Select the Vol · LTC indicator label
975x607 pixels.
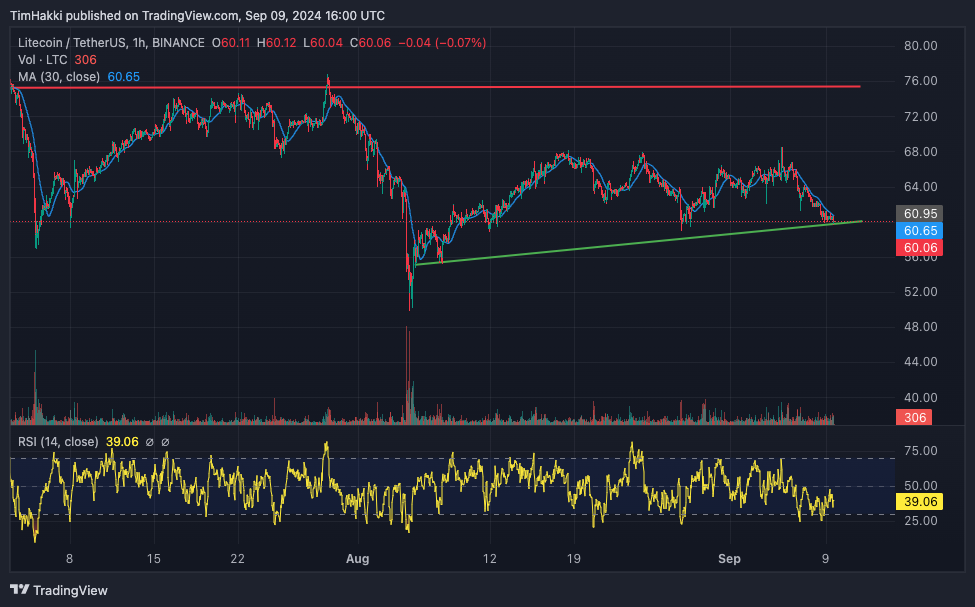tap(43, 60)
